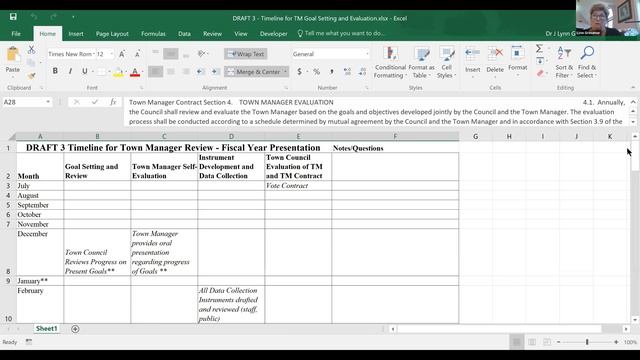Insert cells using Insert button

pos(473,61)
